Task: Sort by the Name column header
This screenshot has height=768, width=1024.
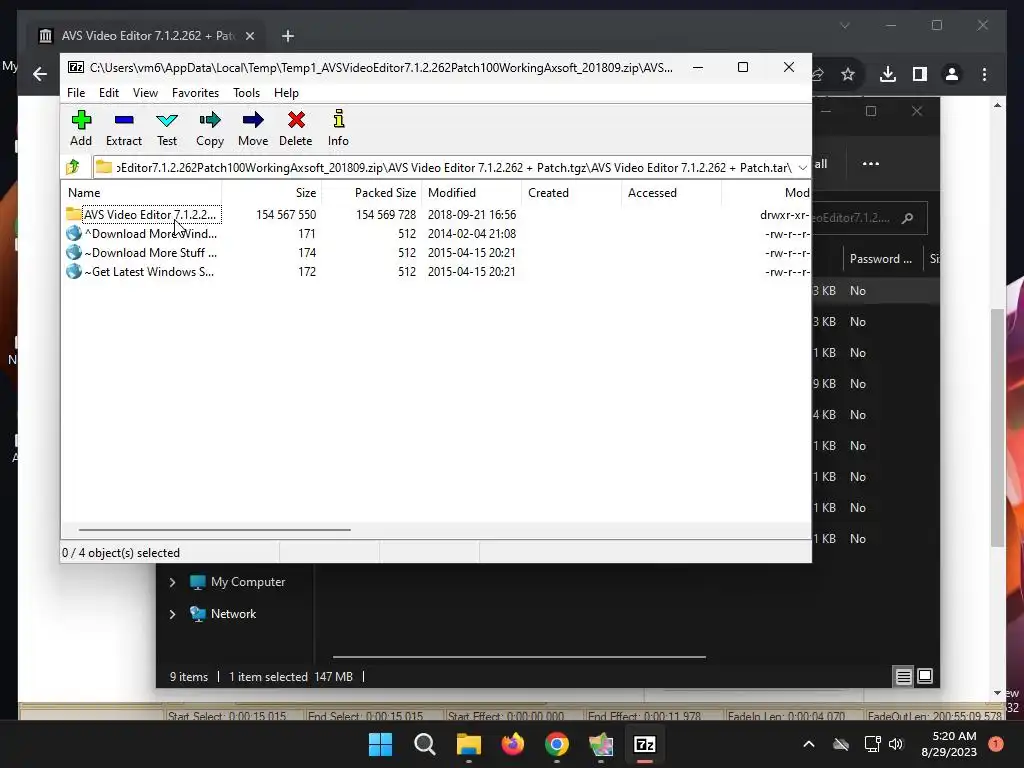Action: click(142, 193)
